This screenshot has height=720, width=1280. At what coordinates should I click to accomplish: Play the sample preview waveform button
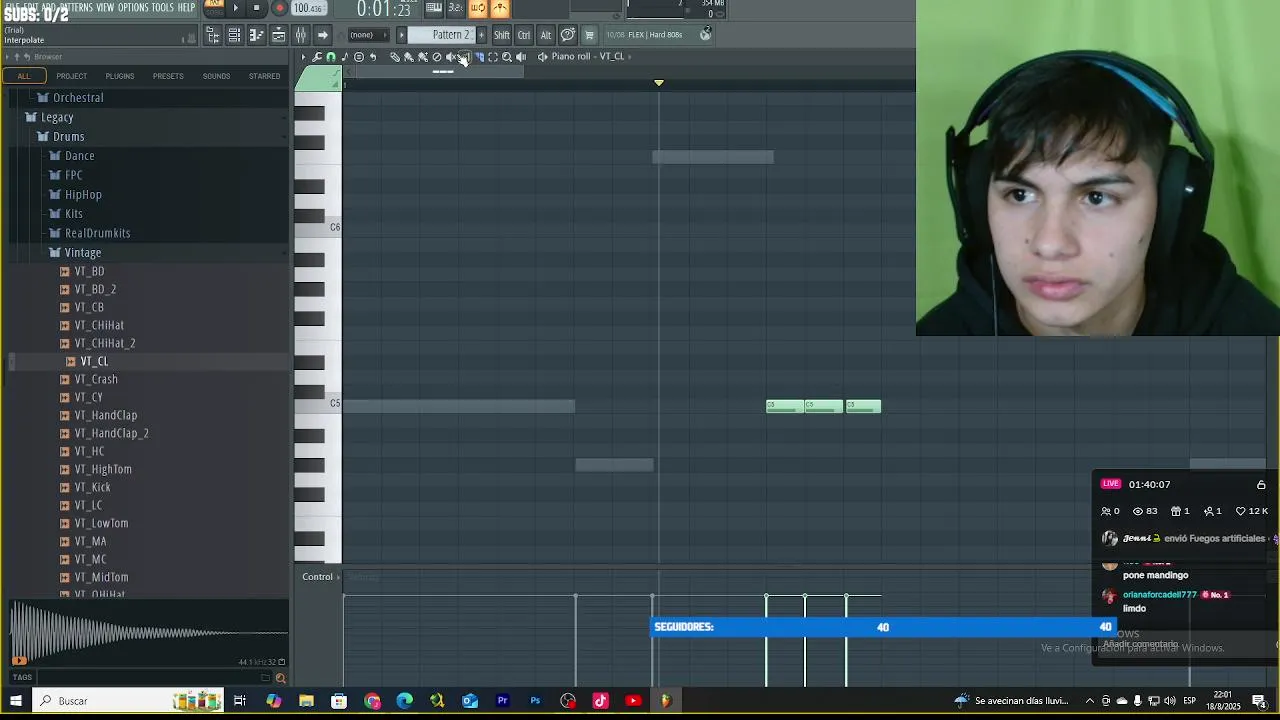[18, 660]
